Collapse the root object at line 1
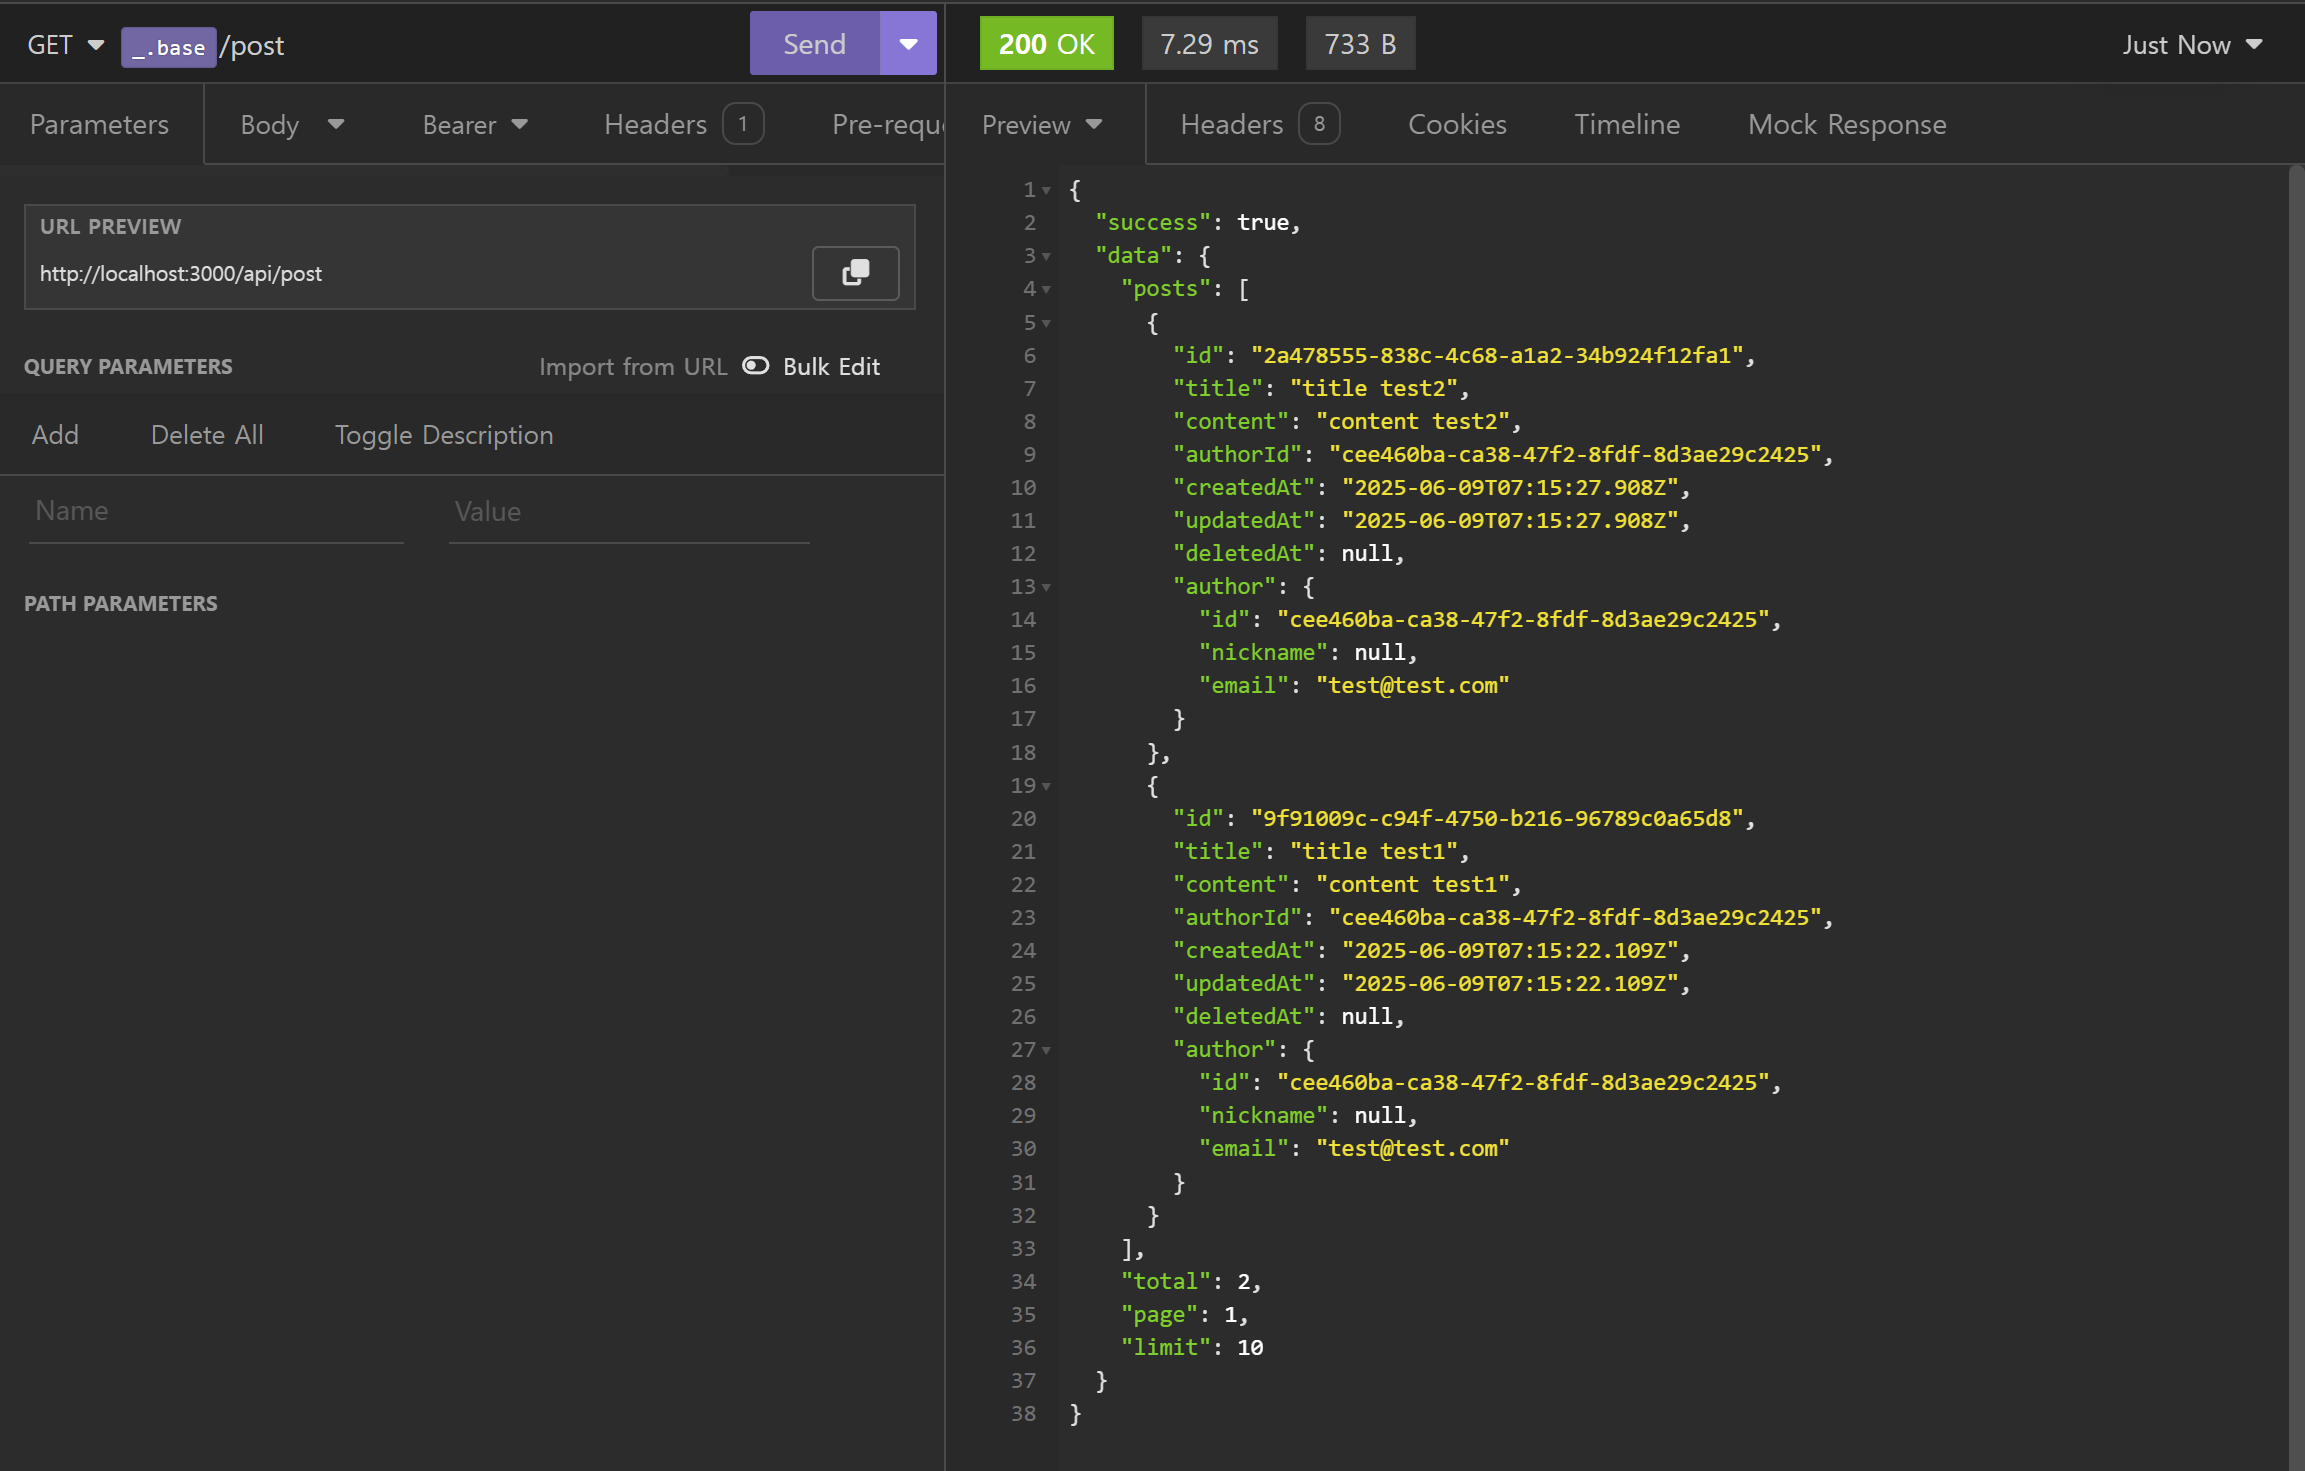 point(1046,190)
